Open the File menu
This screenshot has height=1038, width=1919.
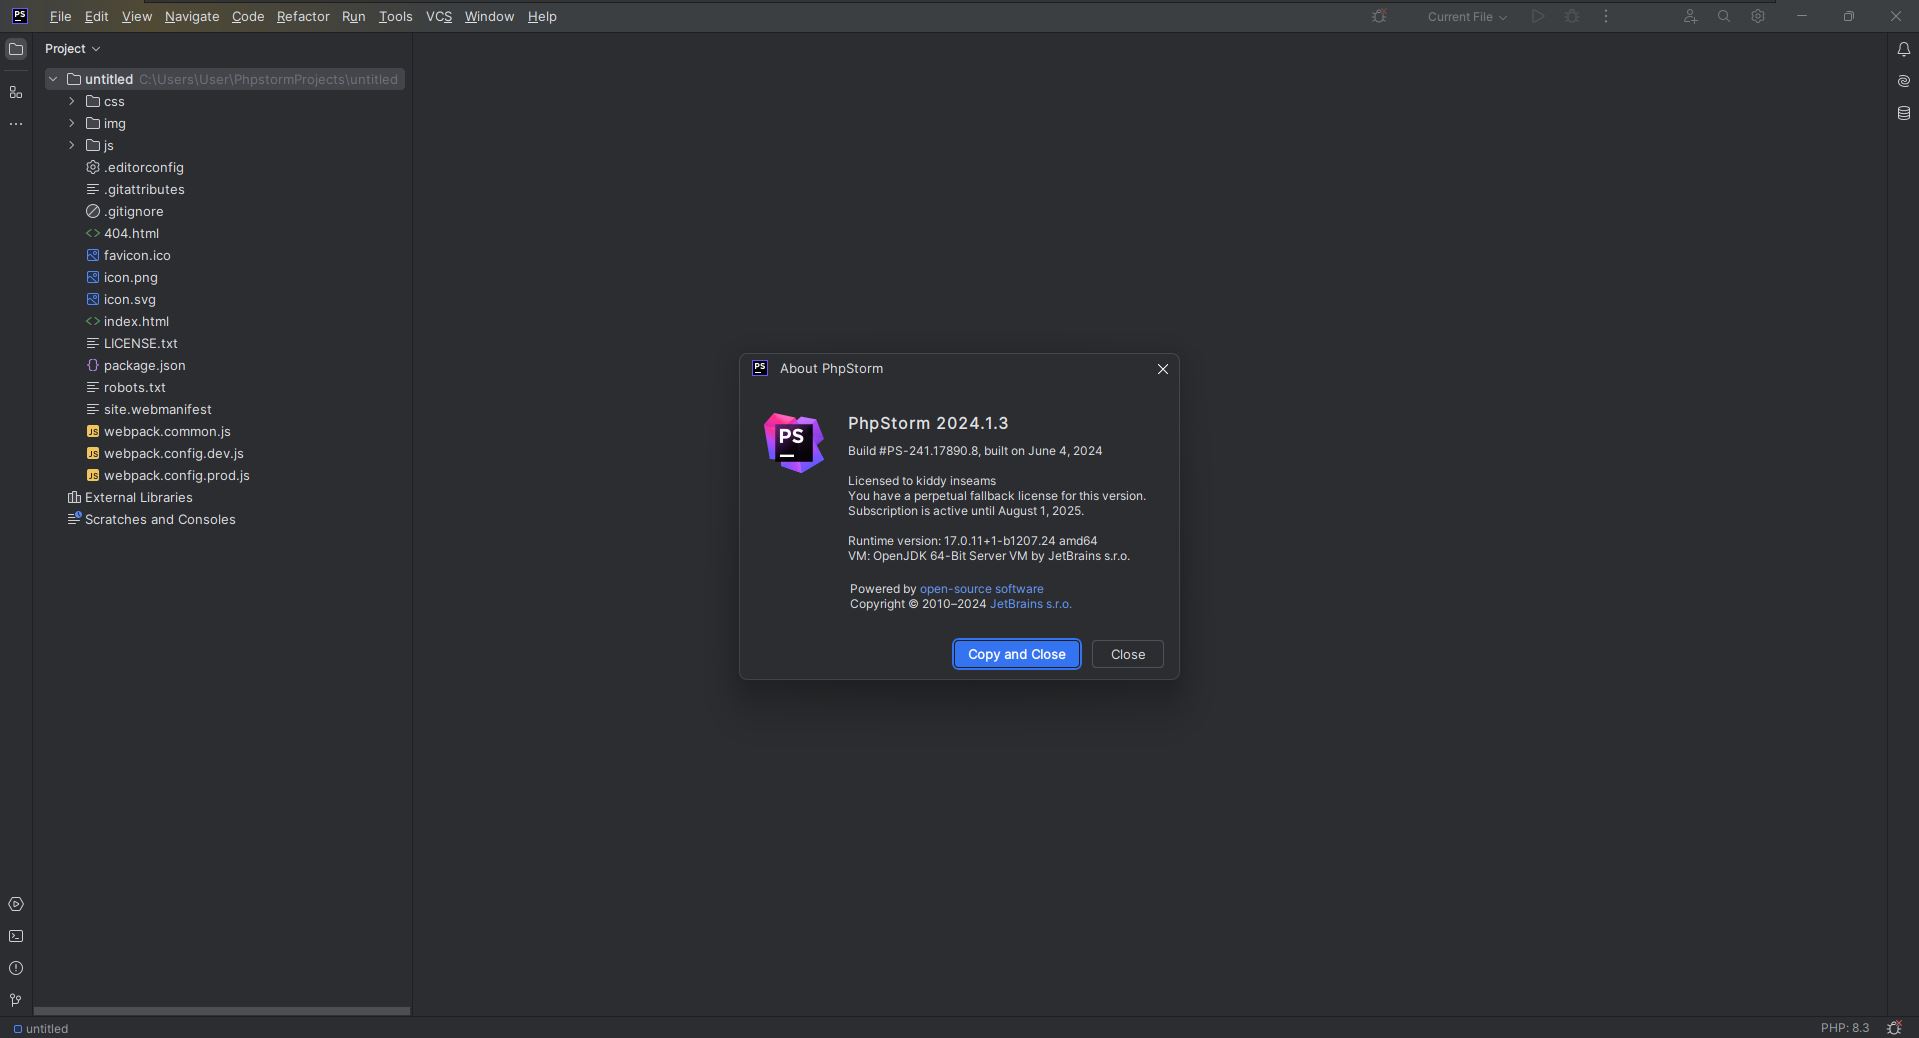tap(60, 16)
